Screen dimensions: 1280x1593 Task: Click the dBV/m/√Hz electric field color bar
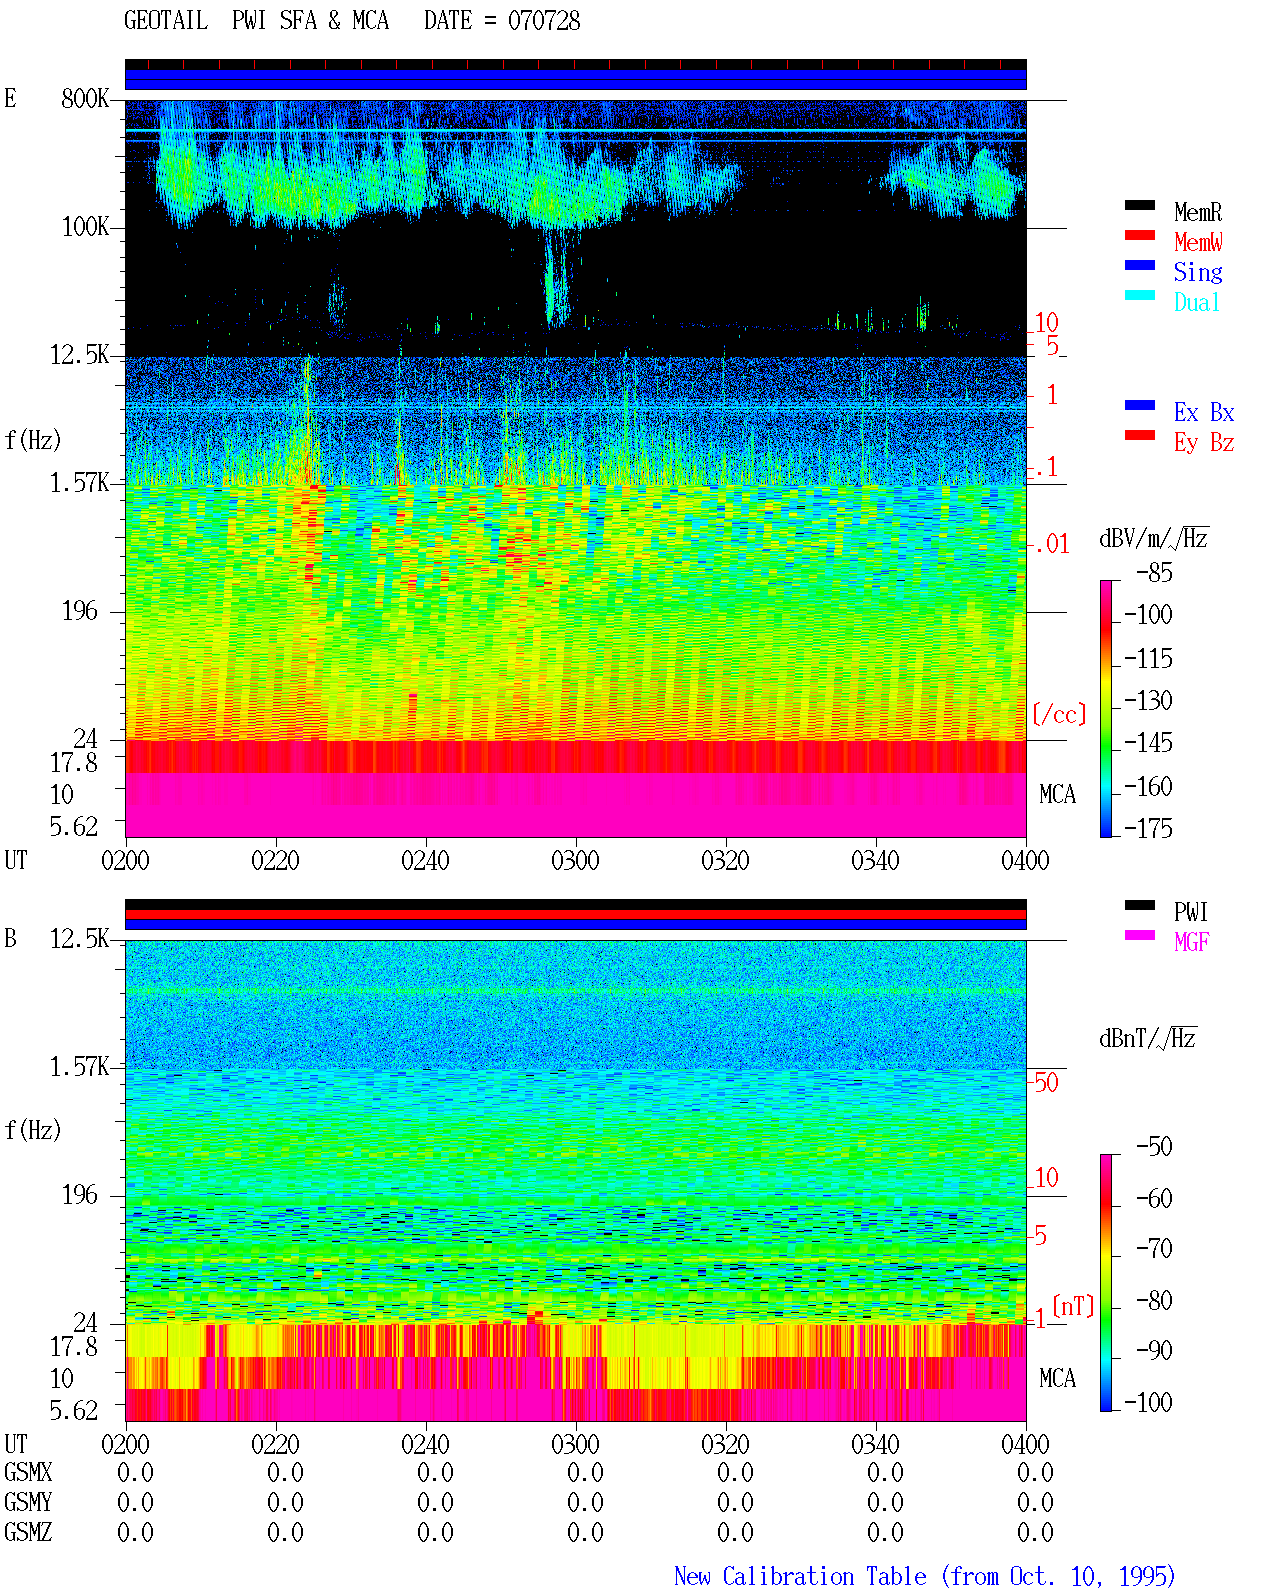(1106, 708)
